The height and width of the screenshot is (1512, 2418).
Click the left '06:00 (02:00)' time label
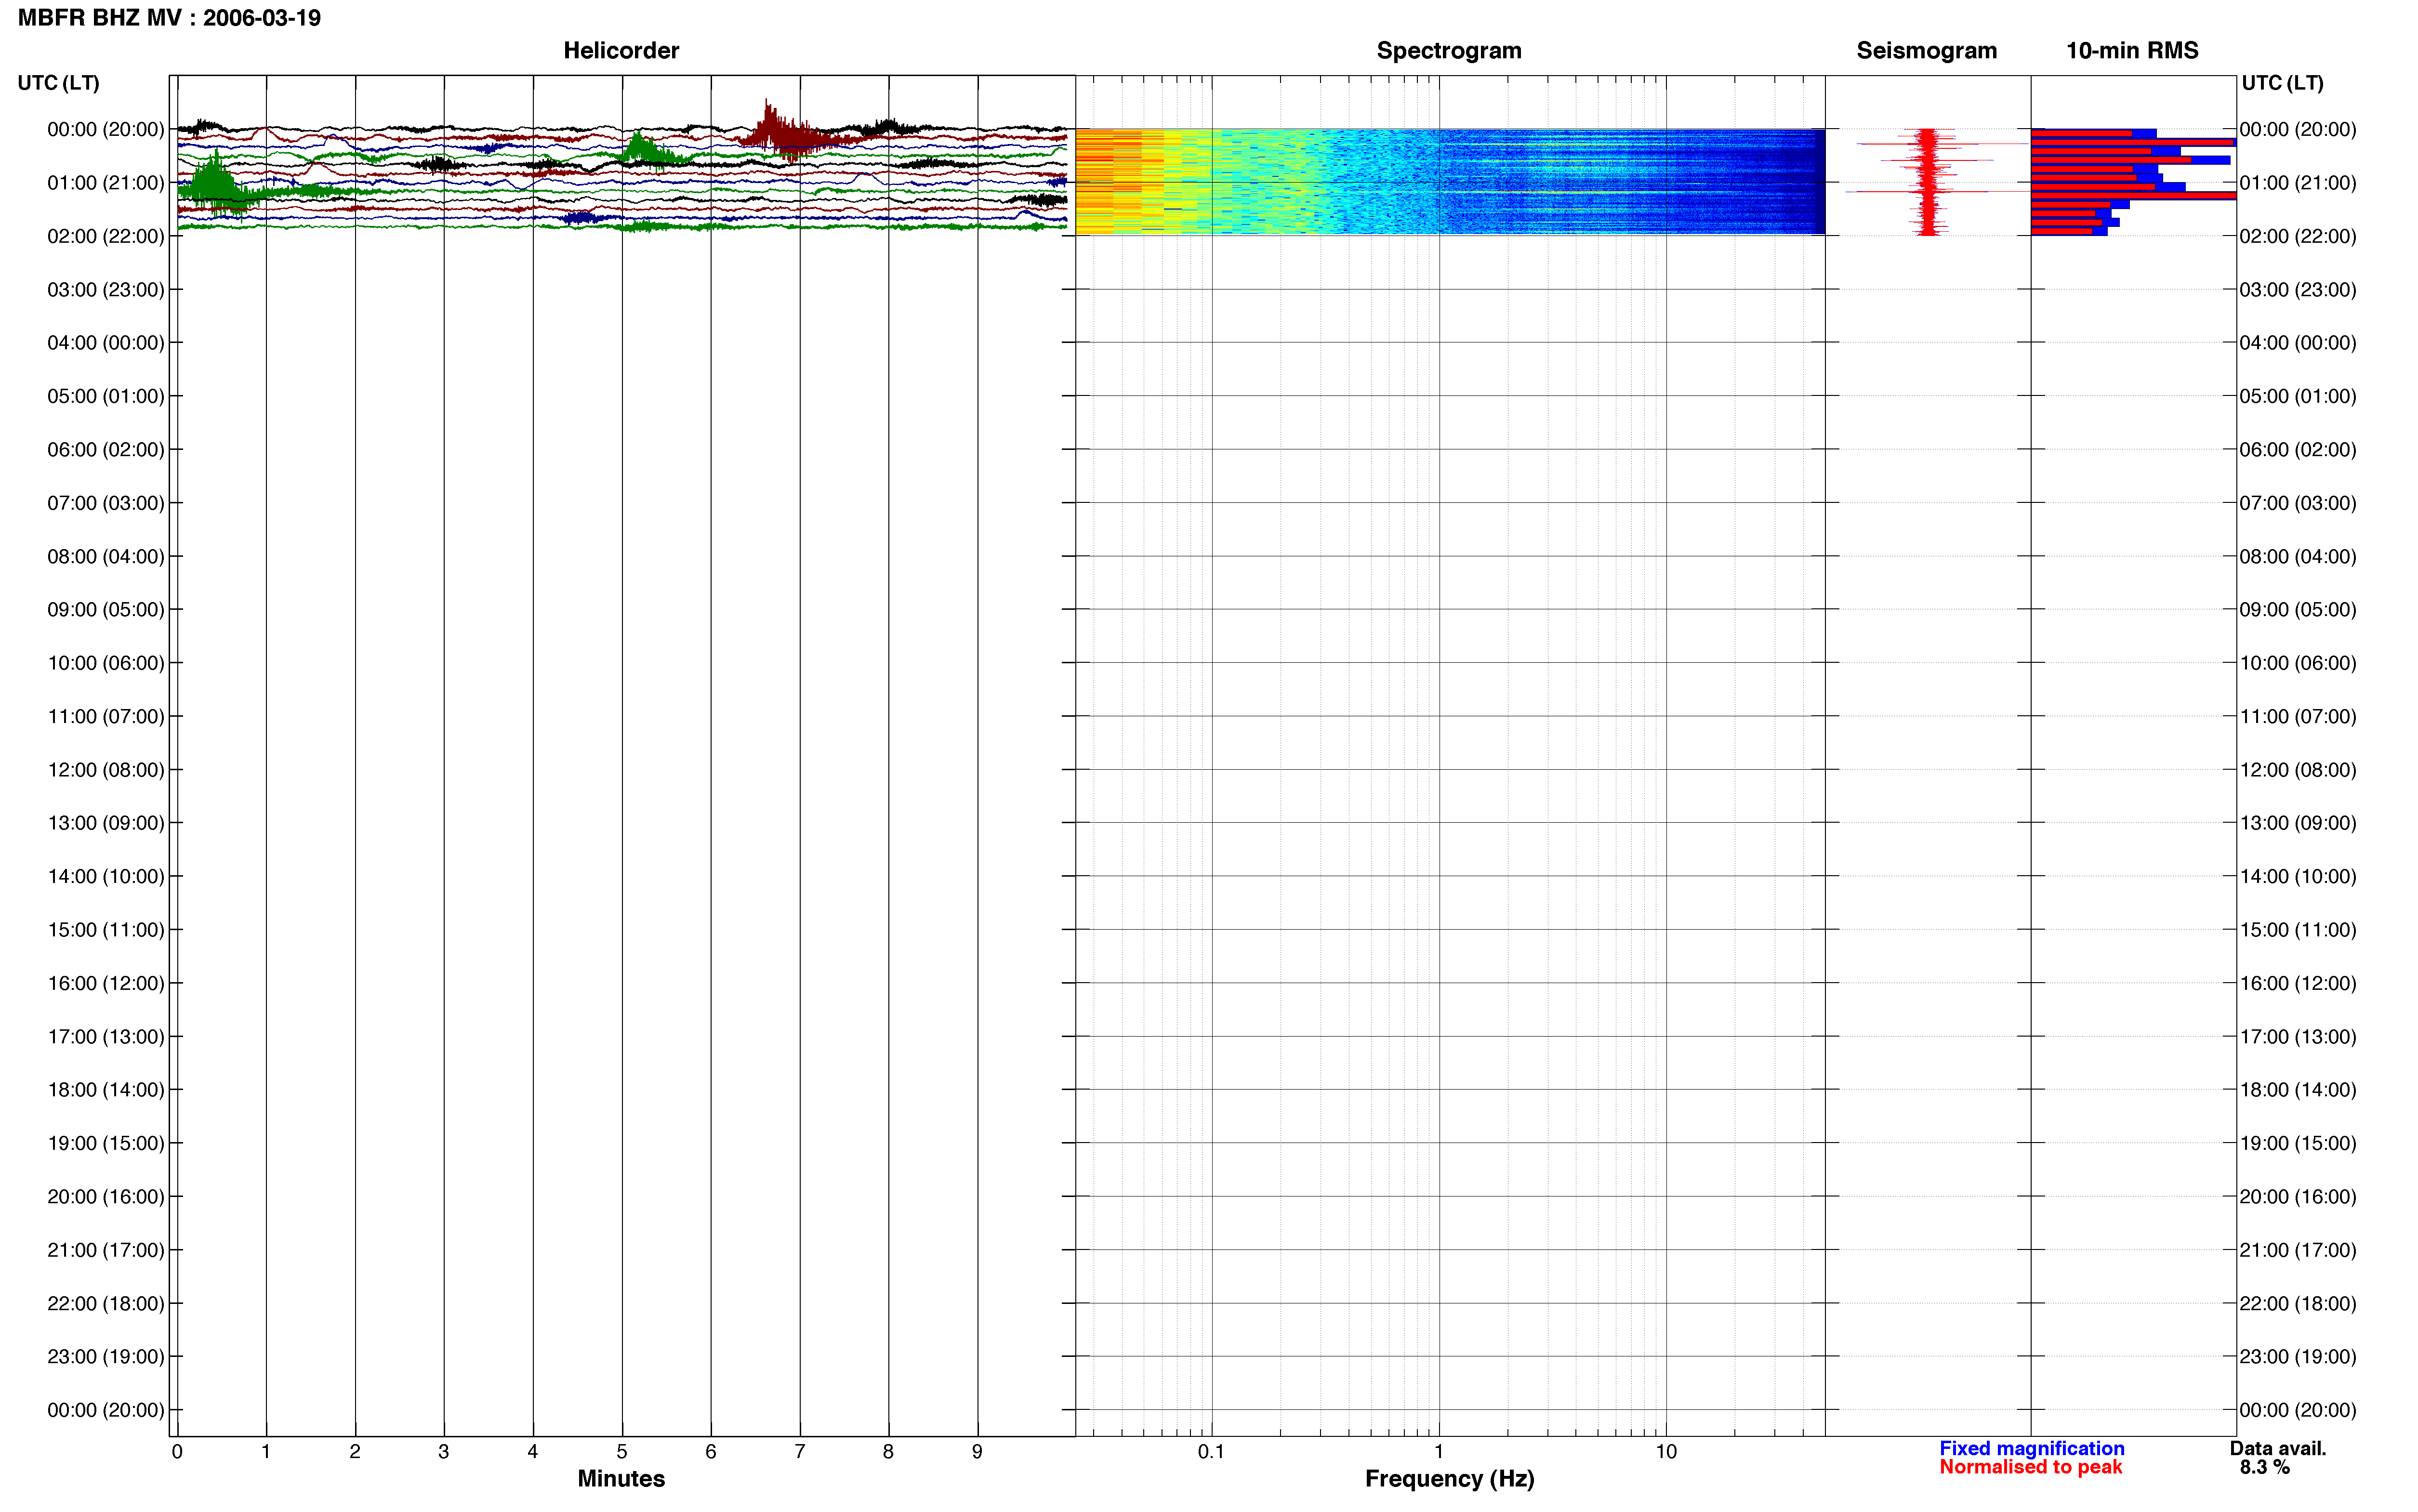point(106,450)
